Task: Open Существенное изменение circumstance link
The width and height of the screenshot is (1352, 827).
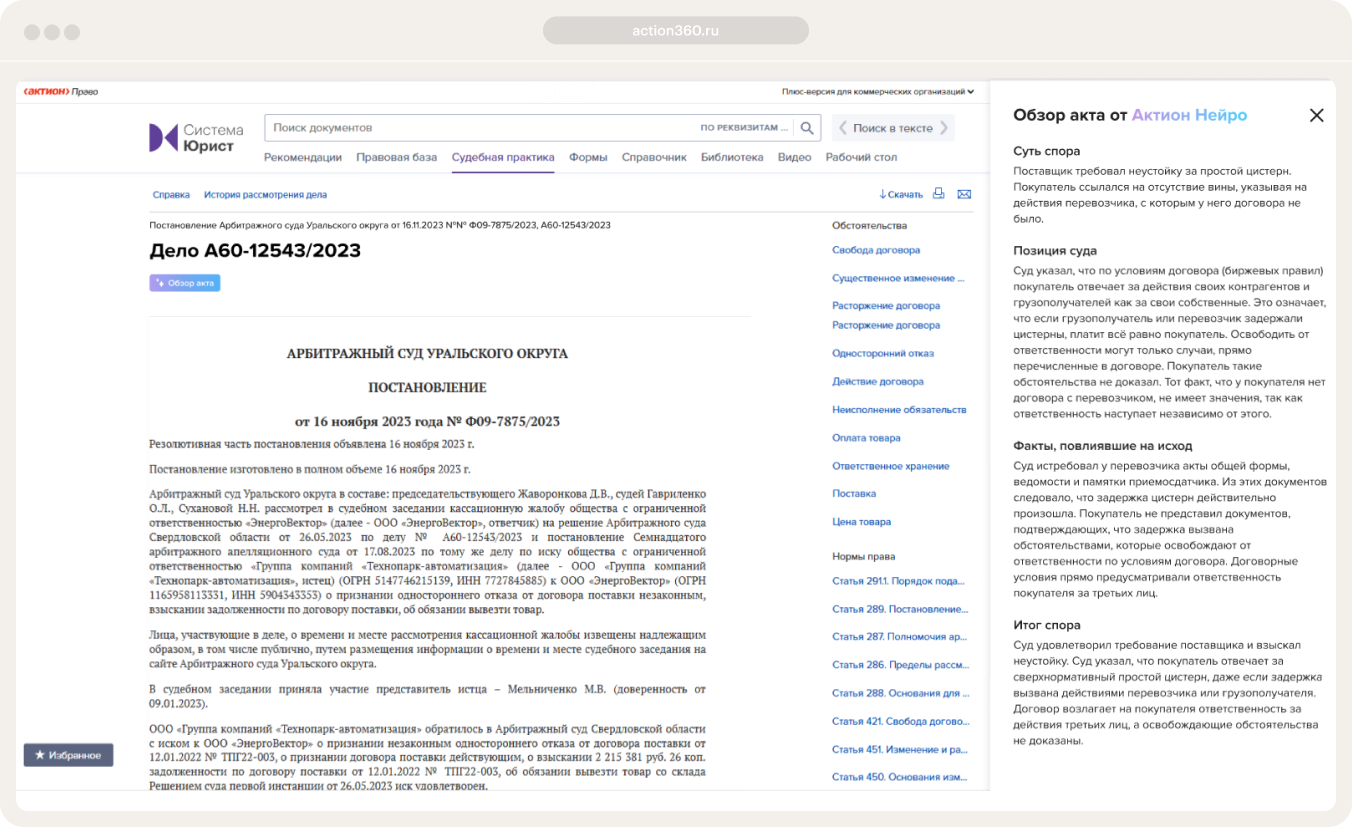Action: [899, 278]
